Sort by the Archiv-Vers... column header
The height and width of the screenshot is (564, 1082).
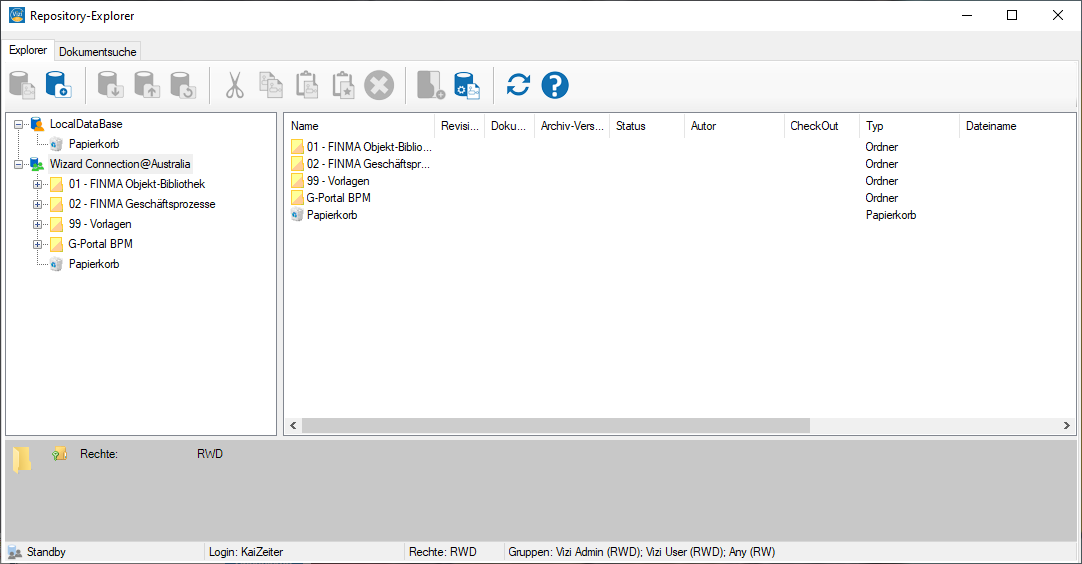(x=571, y=126)
